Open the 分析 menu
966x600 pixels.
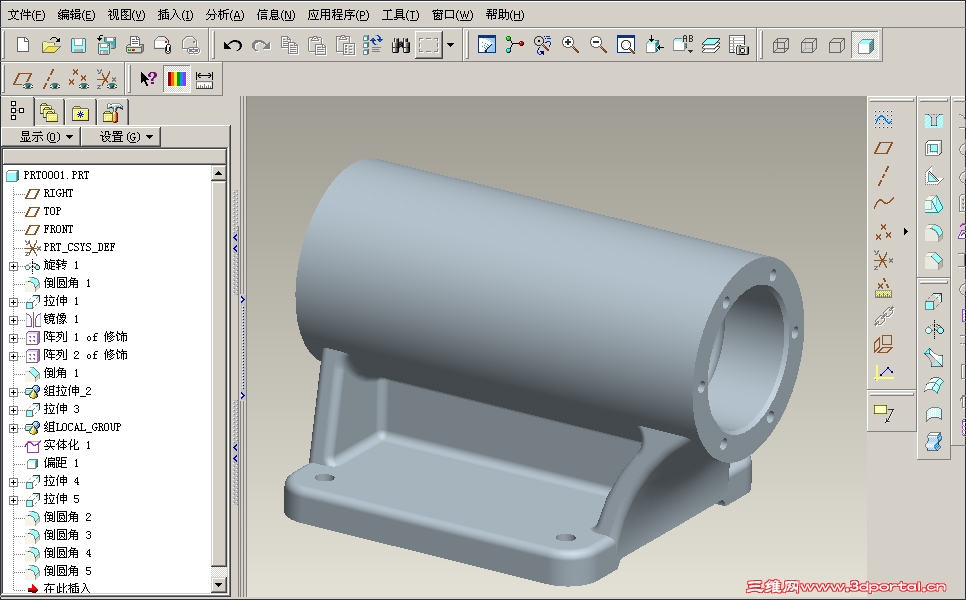coord(225,15)
